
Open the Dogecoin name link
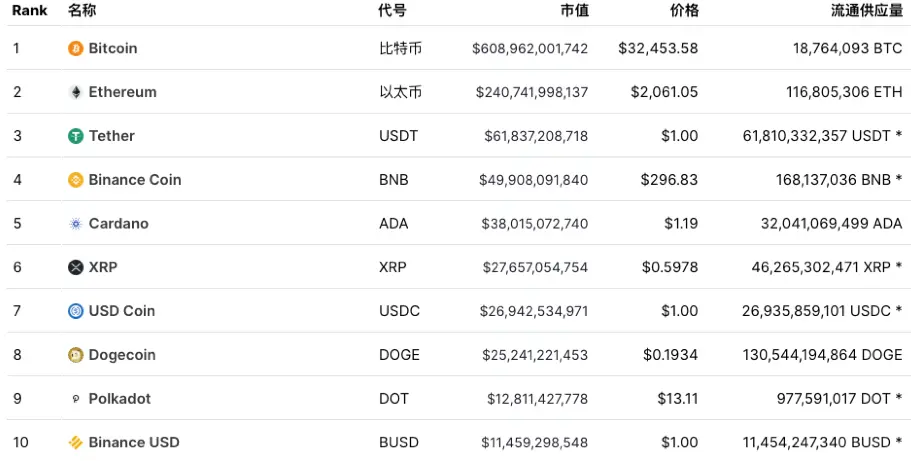coord(122,355)
